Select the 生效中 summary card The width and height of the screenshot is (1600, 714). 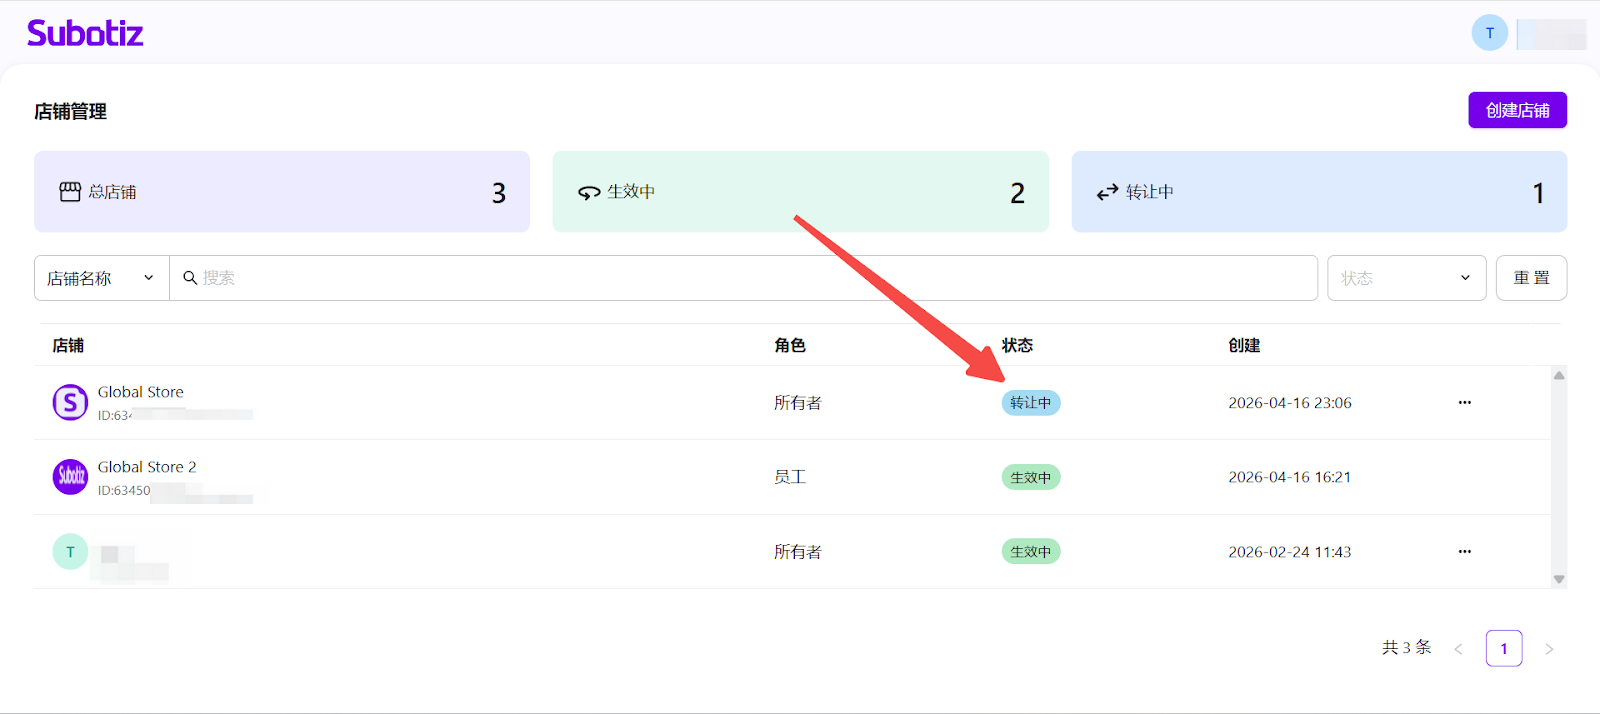pyautogui.click(x=800, y=192)
